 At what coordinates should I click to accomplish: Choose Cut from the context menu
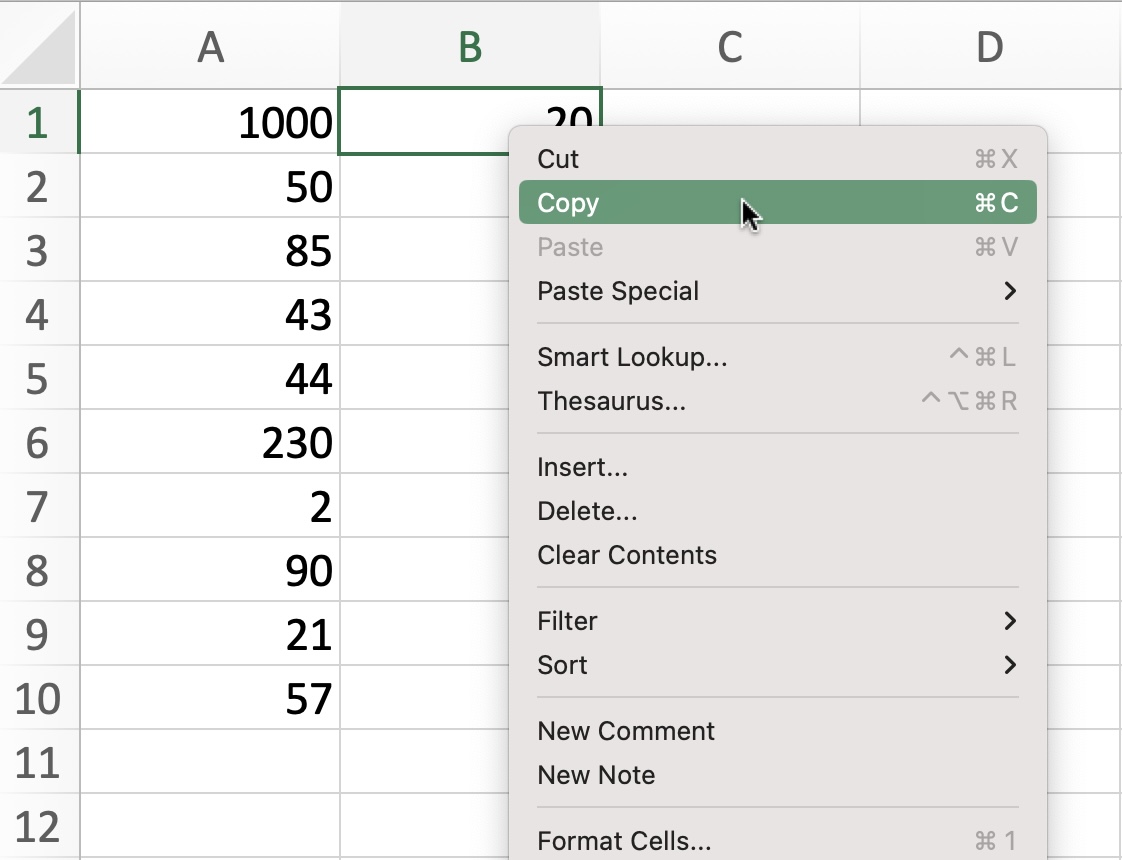[778, 159]
